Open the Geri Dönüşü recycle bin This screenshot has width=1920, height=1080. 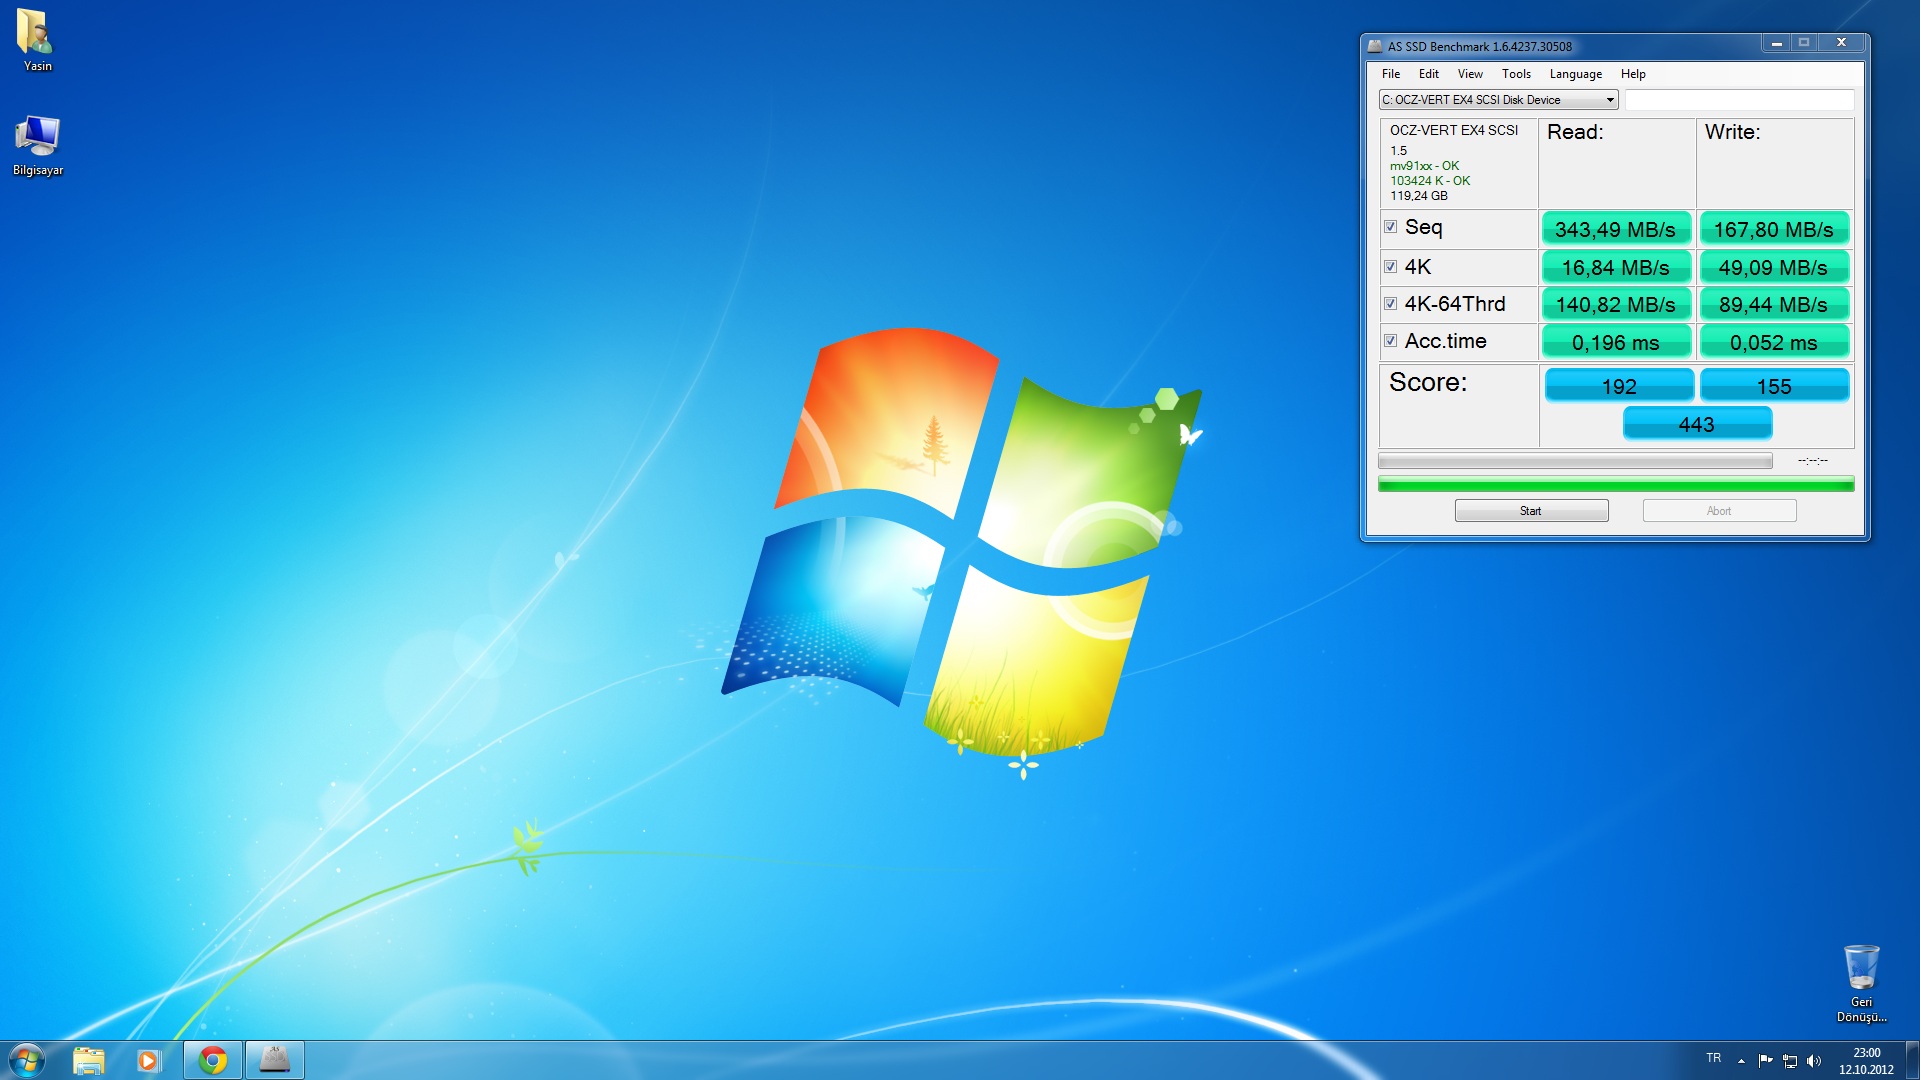(x=1861, y=983)
